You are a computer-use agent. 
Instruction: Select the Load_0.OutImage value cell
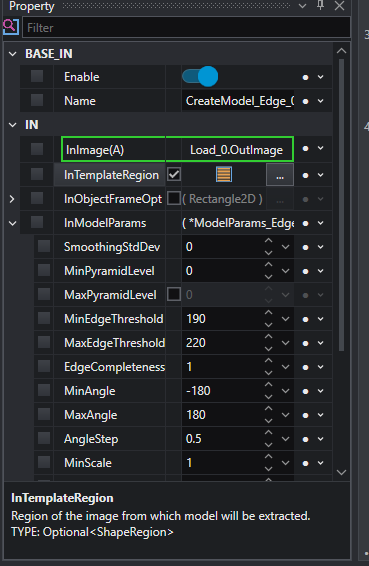(236, 149)
